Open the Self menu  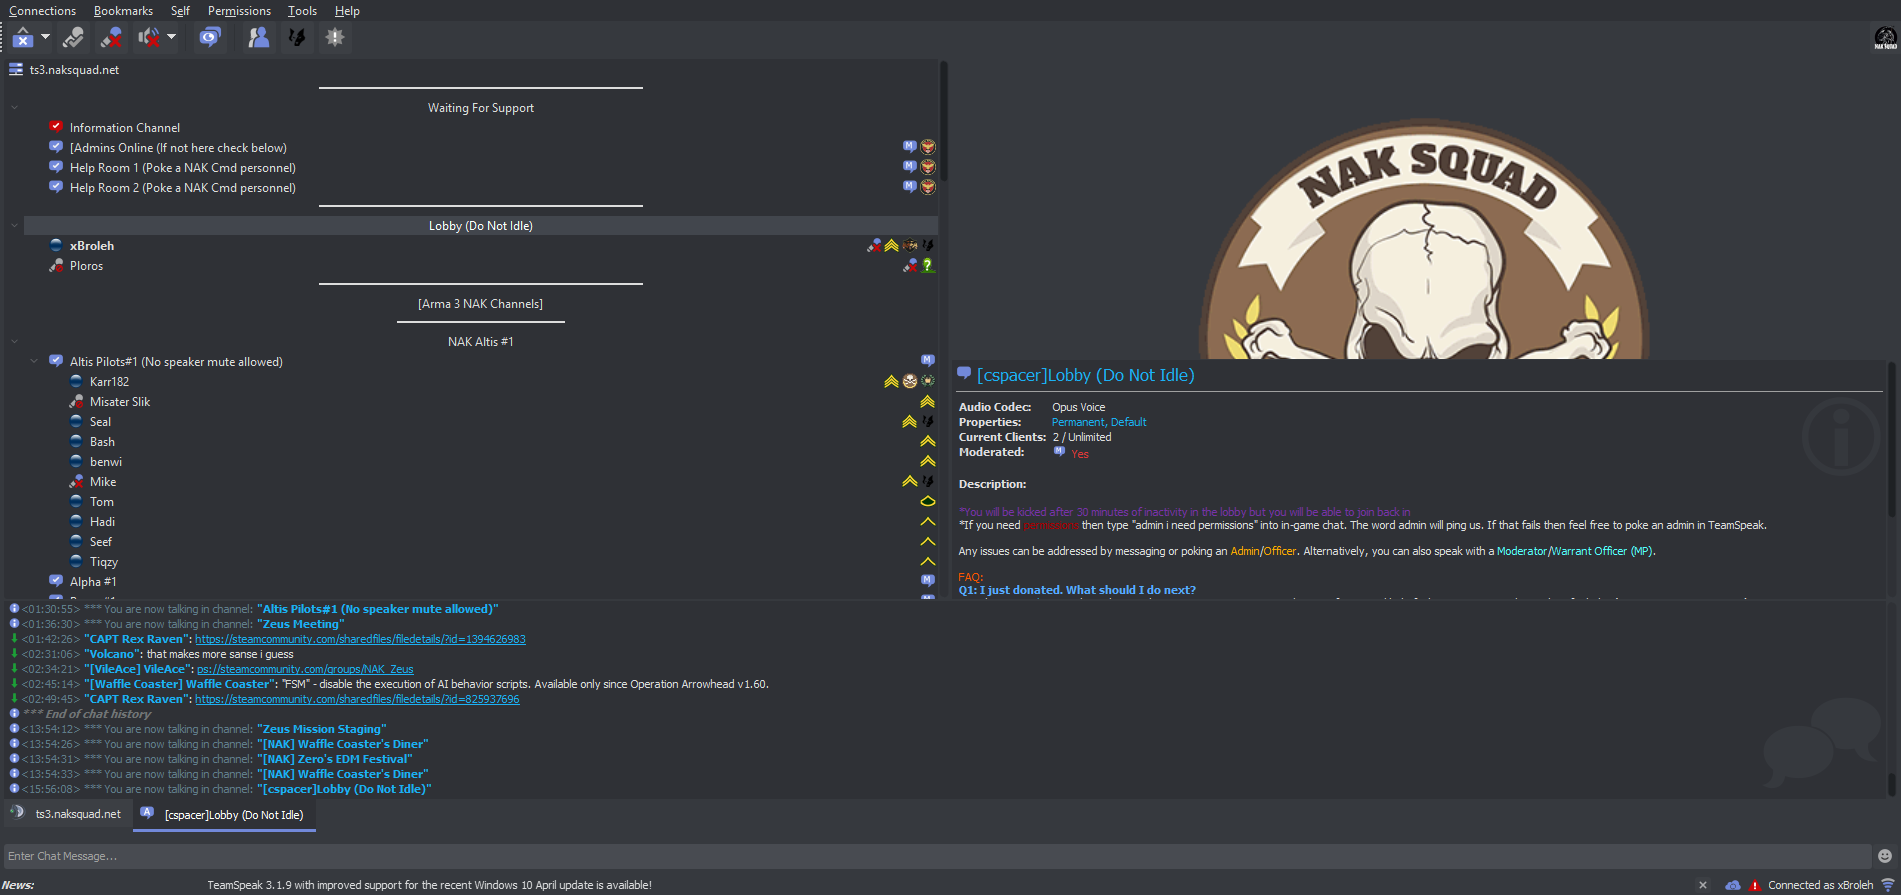[180, 11]
